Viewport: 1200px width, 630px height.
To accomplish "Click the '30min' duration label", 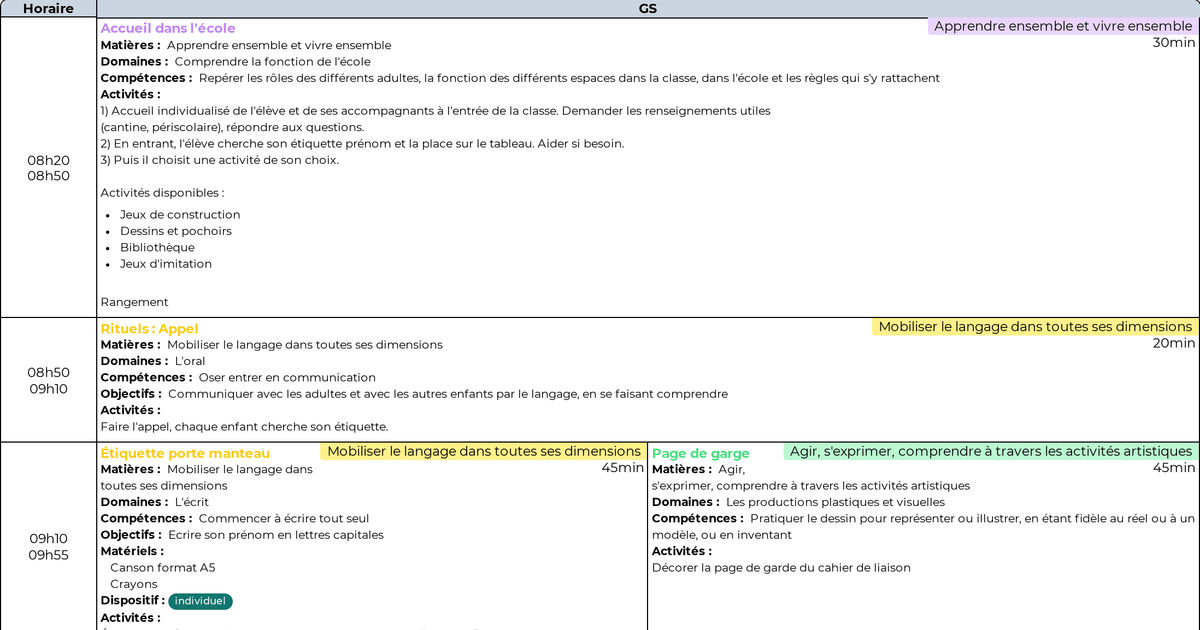I will tap(1174, 43).
